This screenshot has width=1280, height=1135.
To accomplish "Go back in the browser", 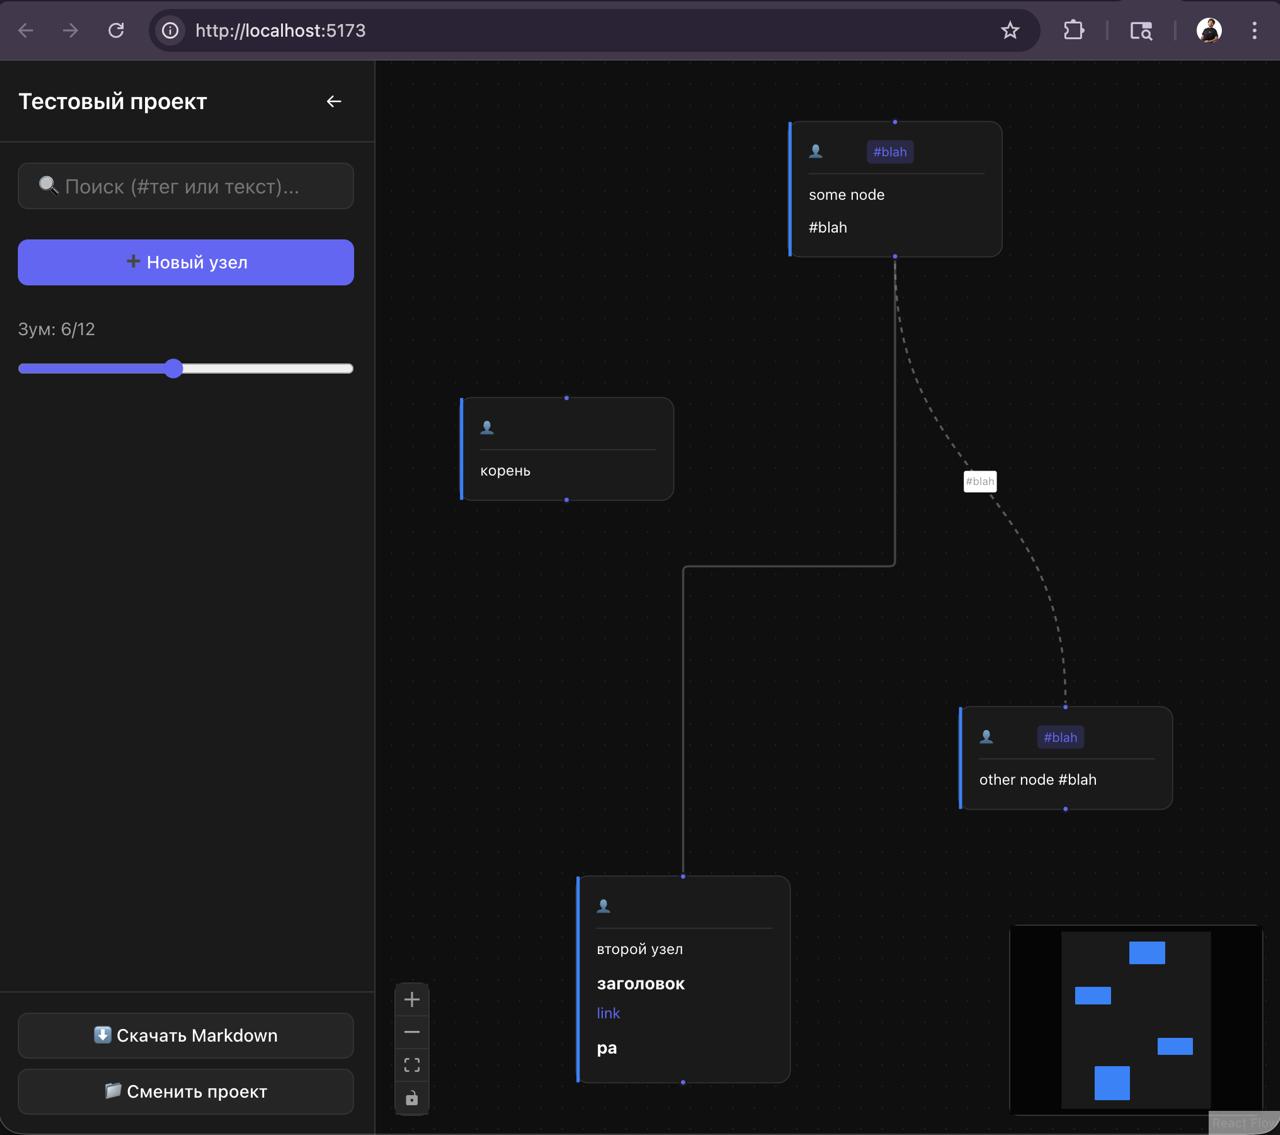I will (x=26, y=30).
